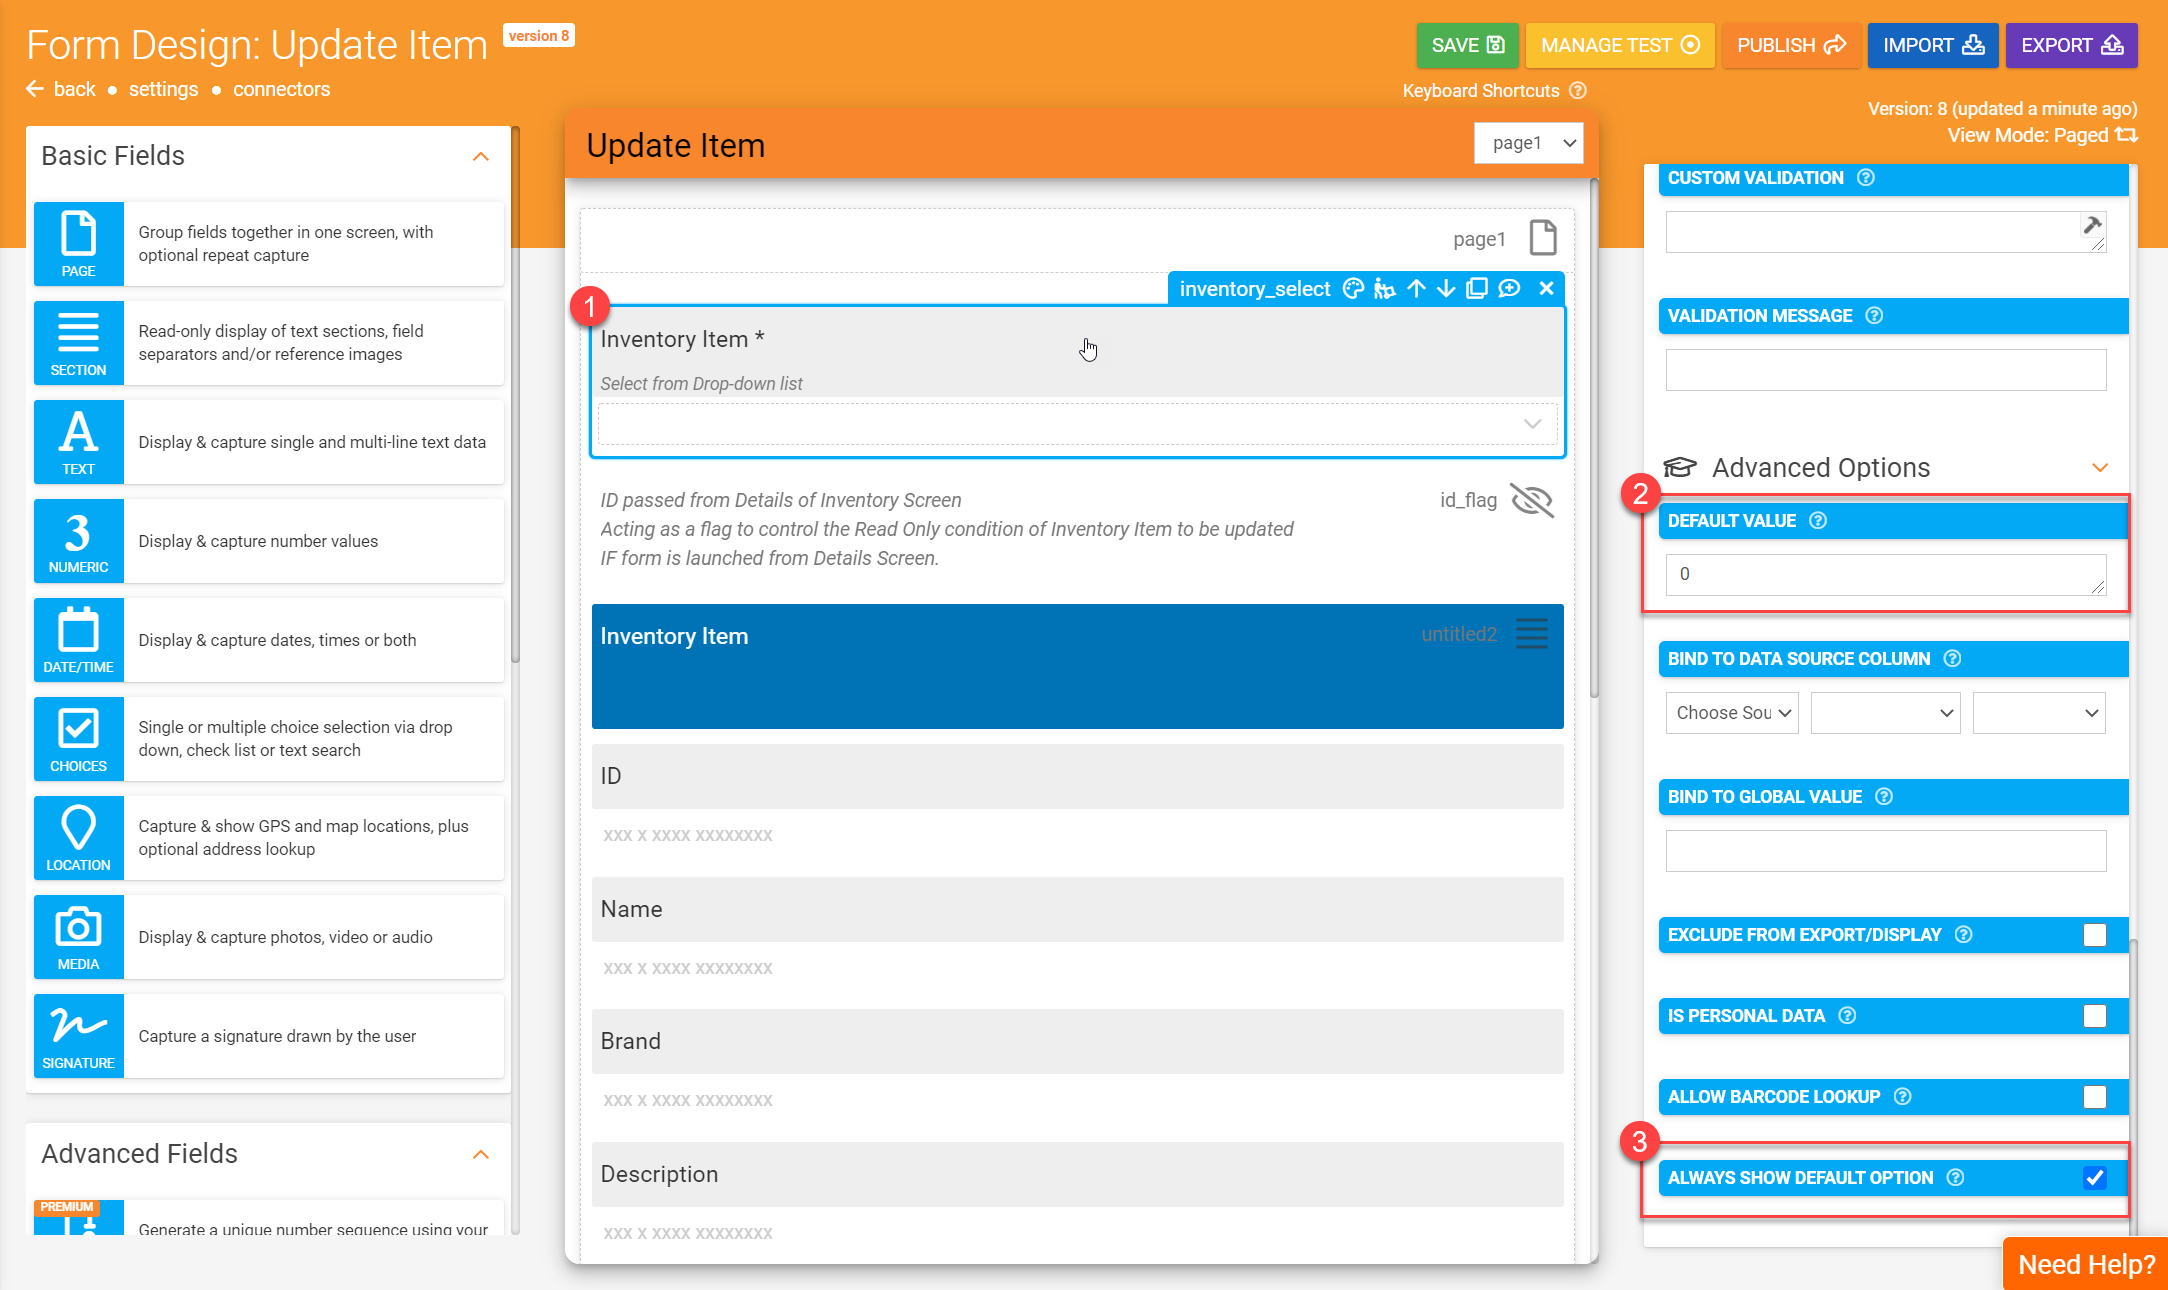Select the Choices field type icon
The height and width of the screenshot is (1290, 2168).
[x=79, y=739]
